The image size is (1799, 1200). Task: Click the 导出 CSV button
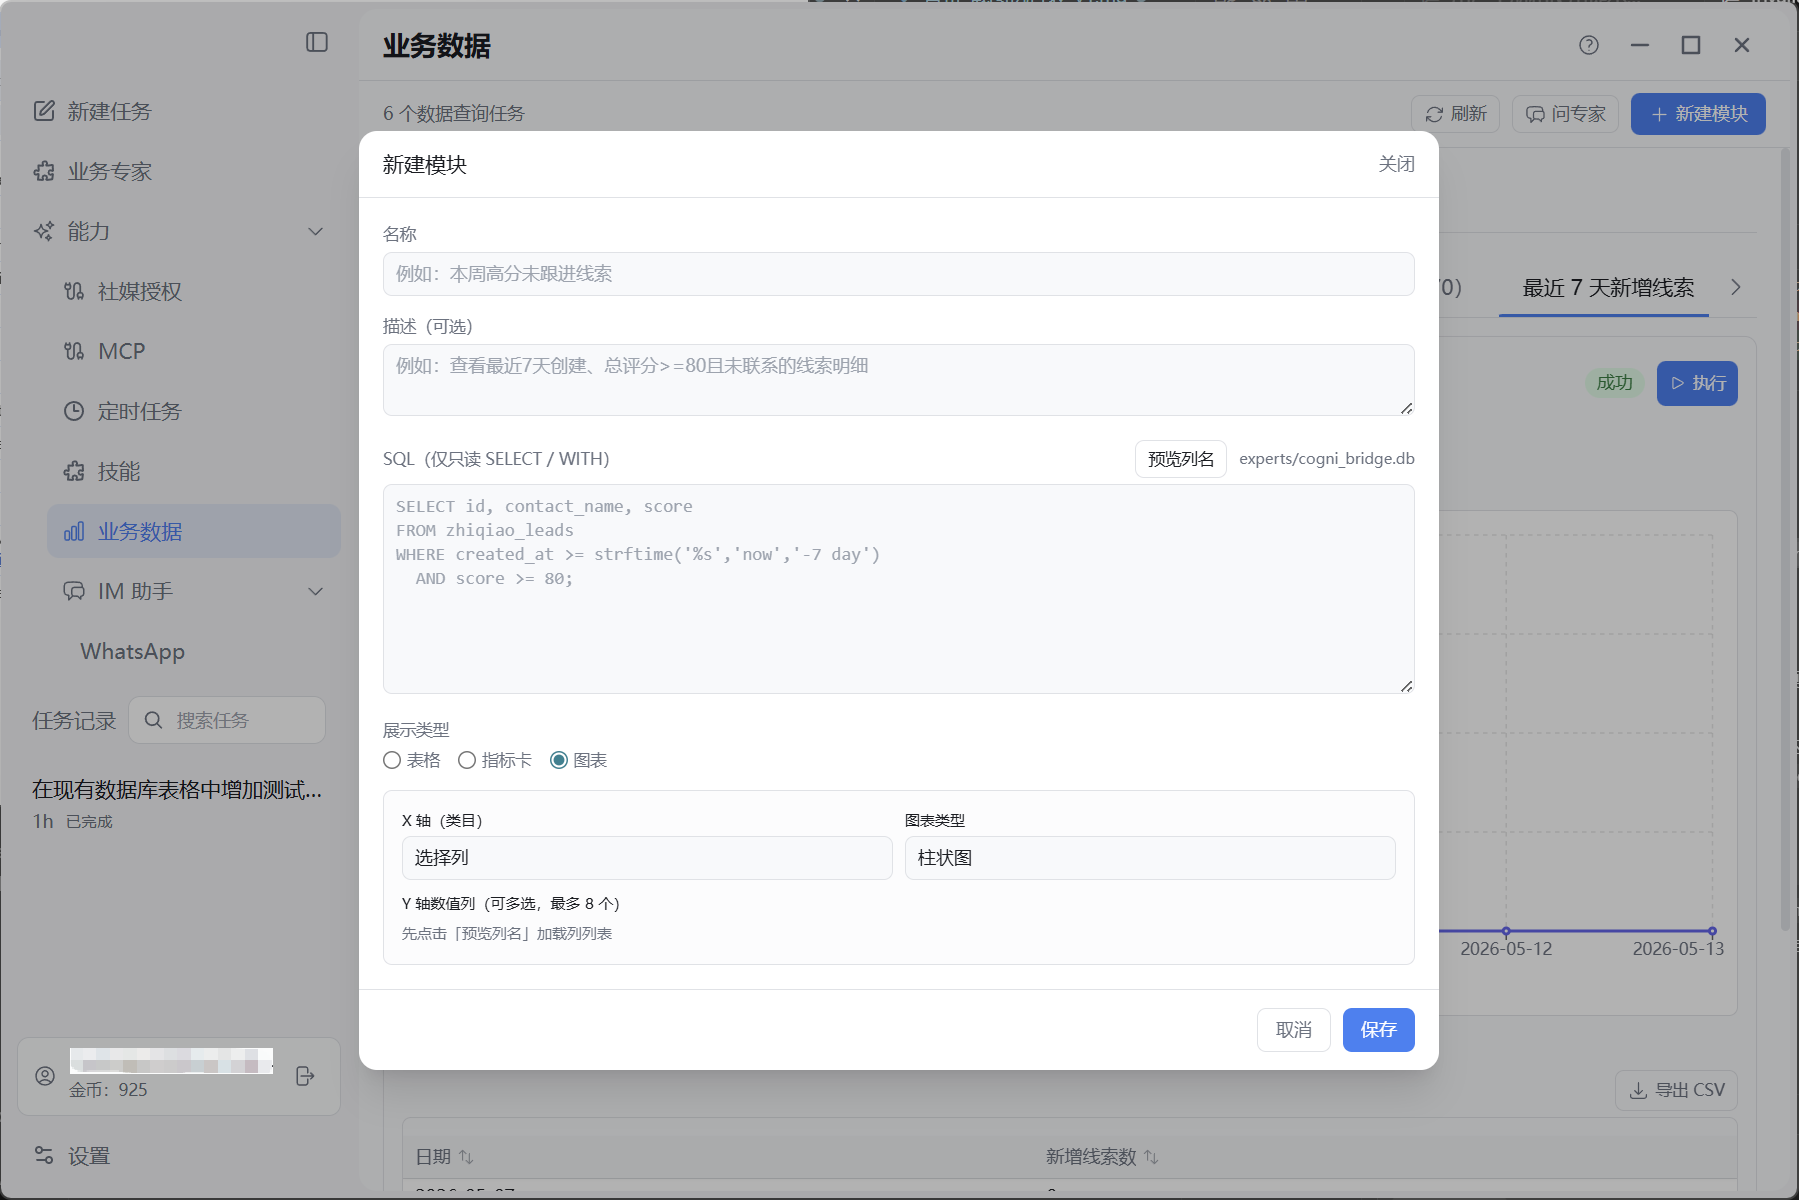click(x=1676, y=1090)
